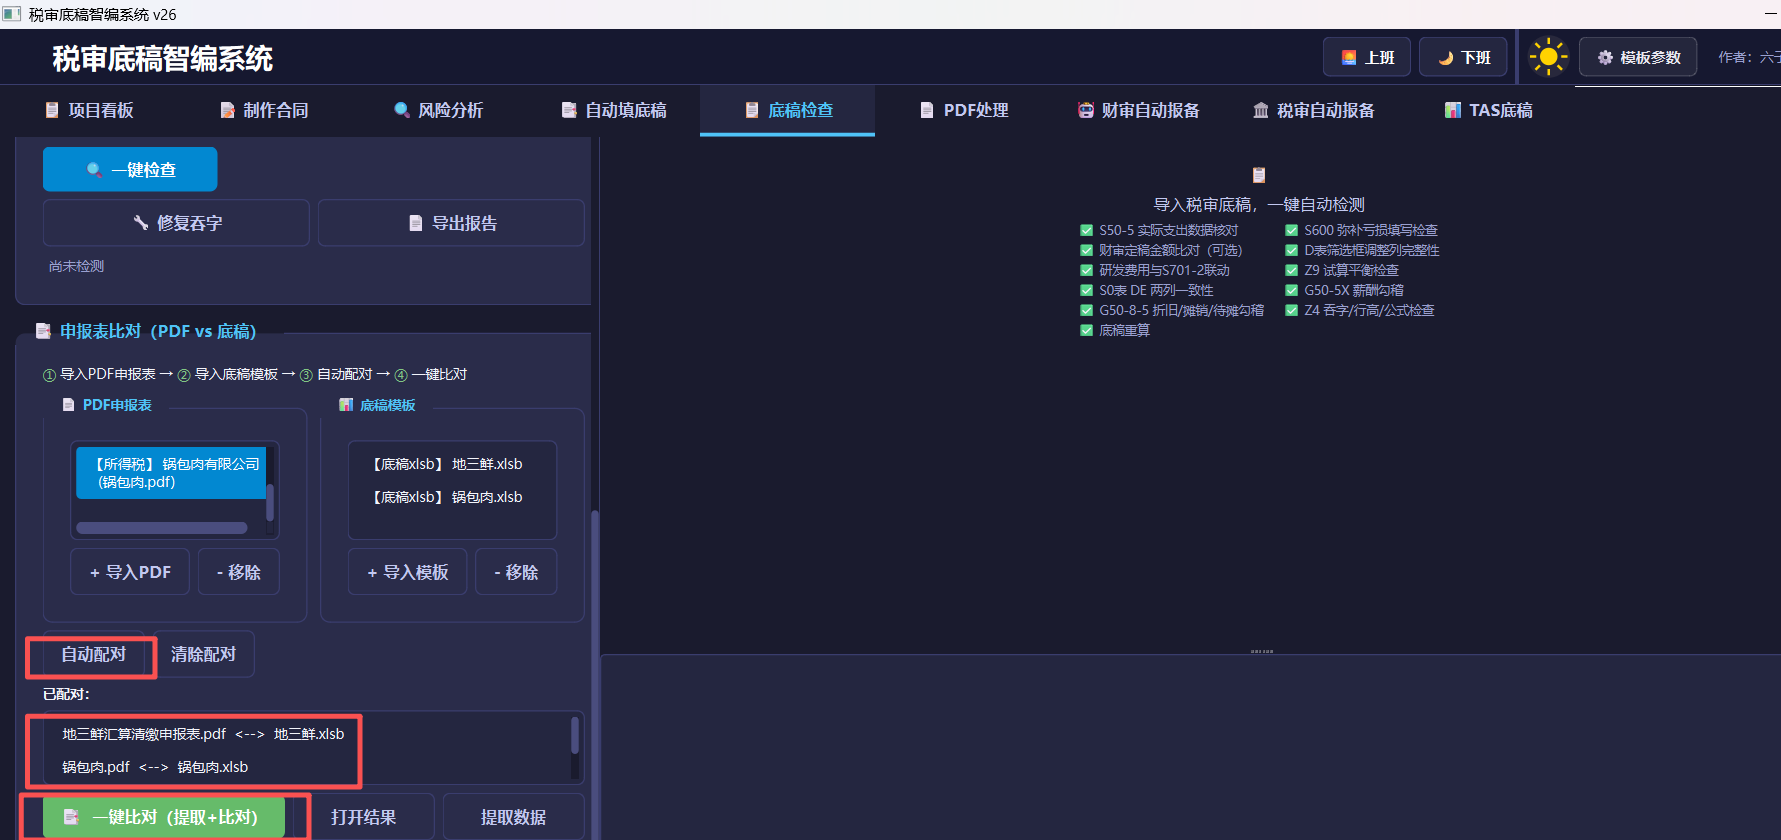1781x840 pixels.
Task: Toggle 研发费用与S701-2联动 checkbox
Action: coord(1086,270)
